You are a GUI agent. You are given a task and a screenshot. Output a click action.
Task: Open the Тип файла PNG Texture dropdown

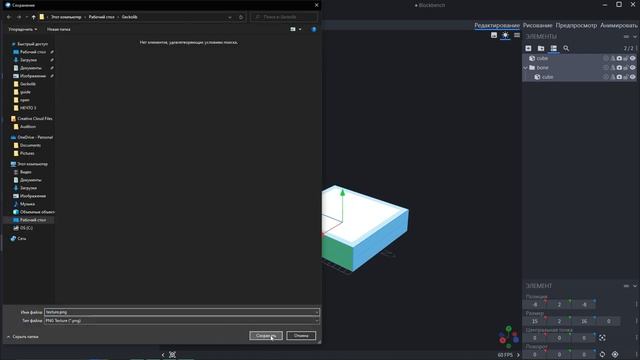(182, 321)
